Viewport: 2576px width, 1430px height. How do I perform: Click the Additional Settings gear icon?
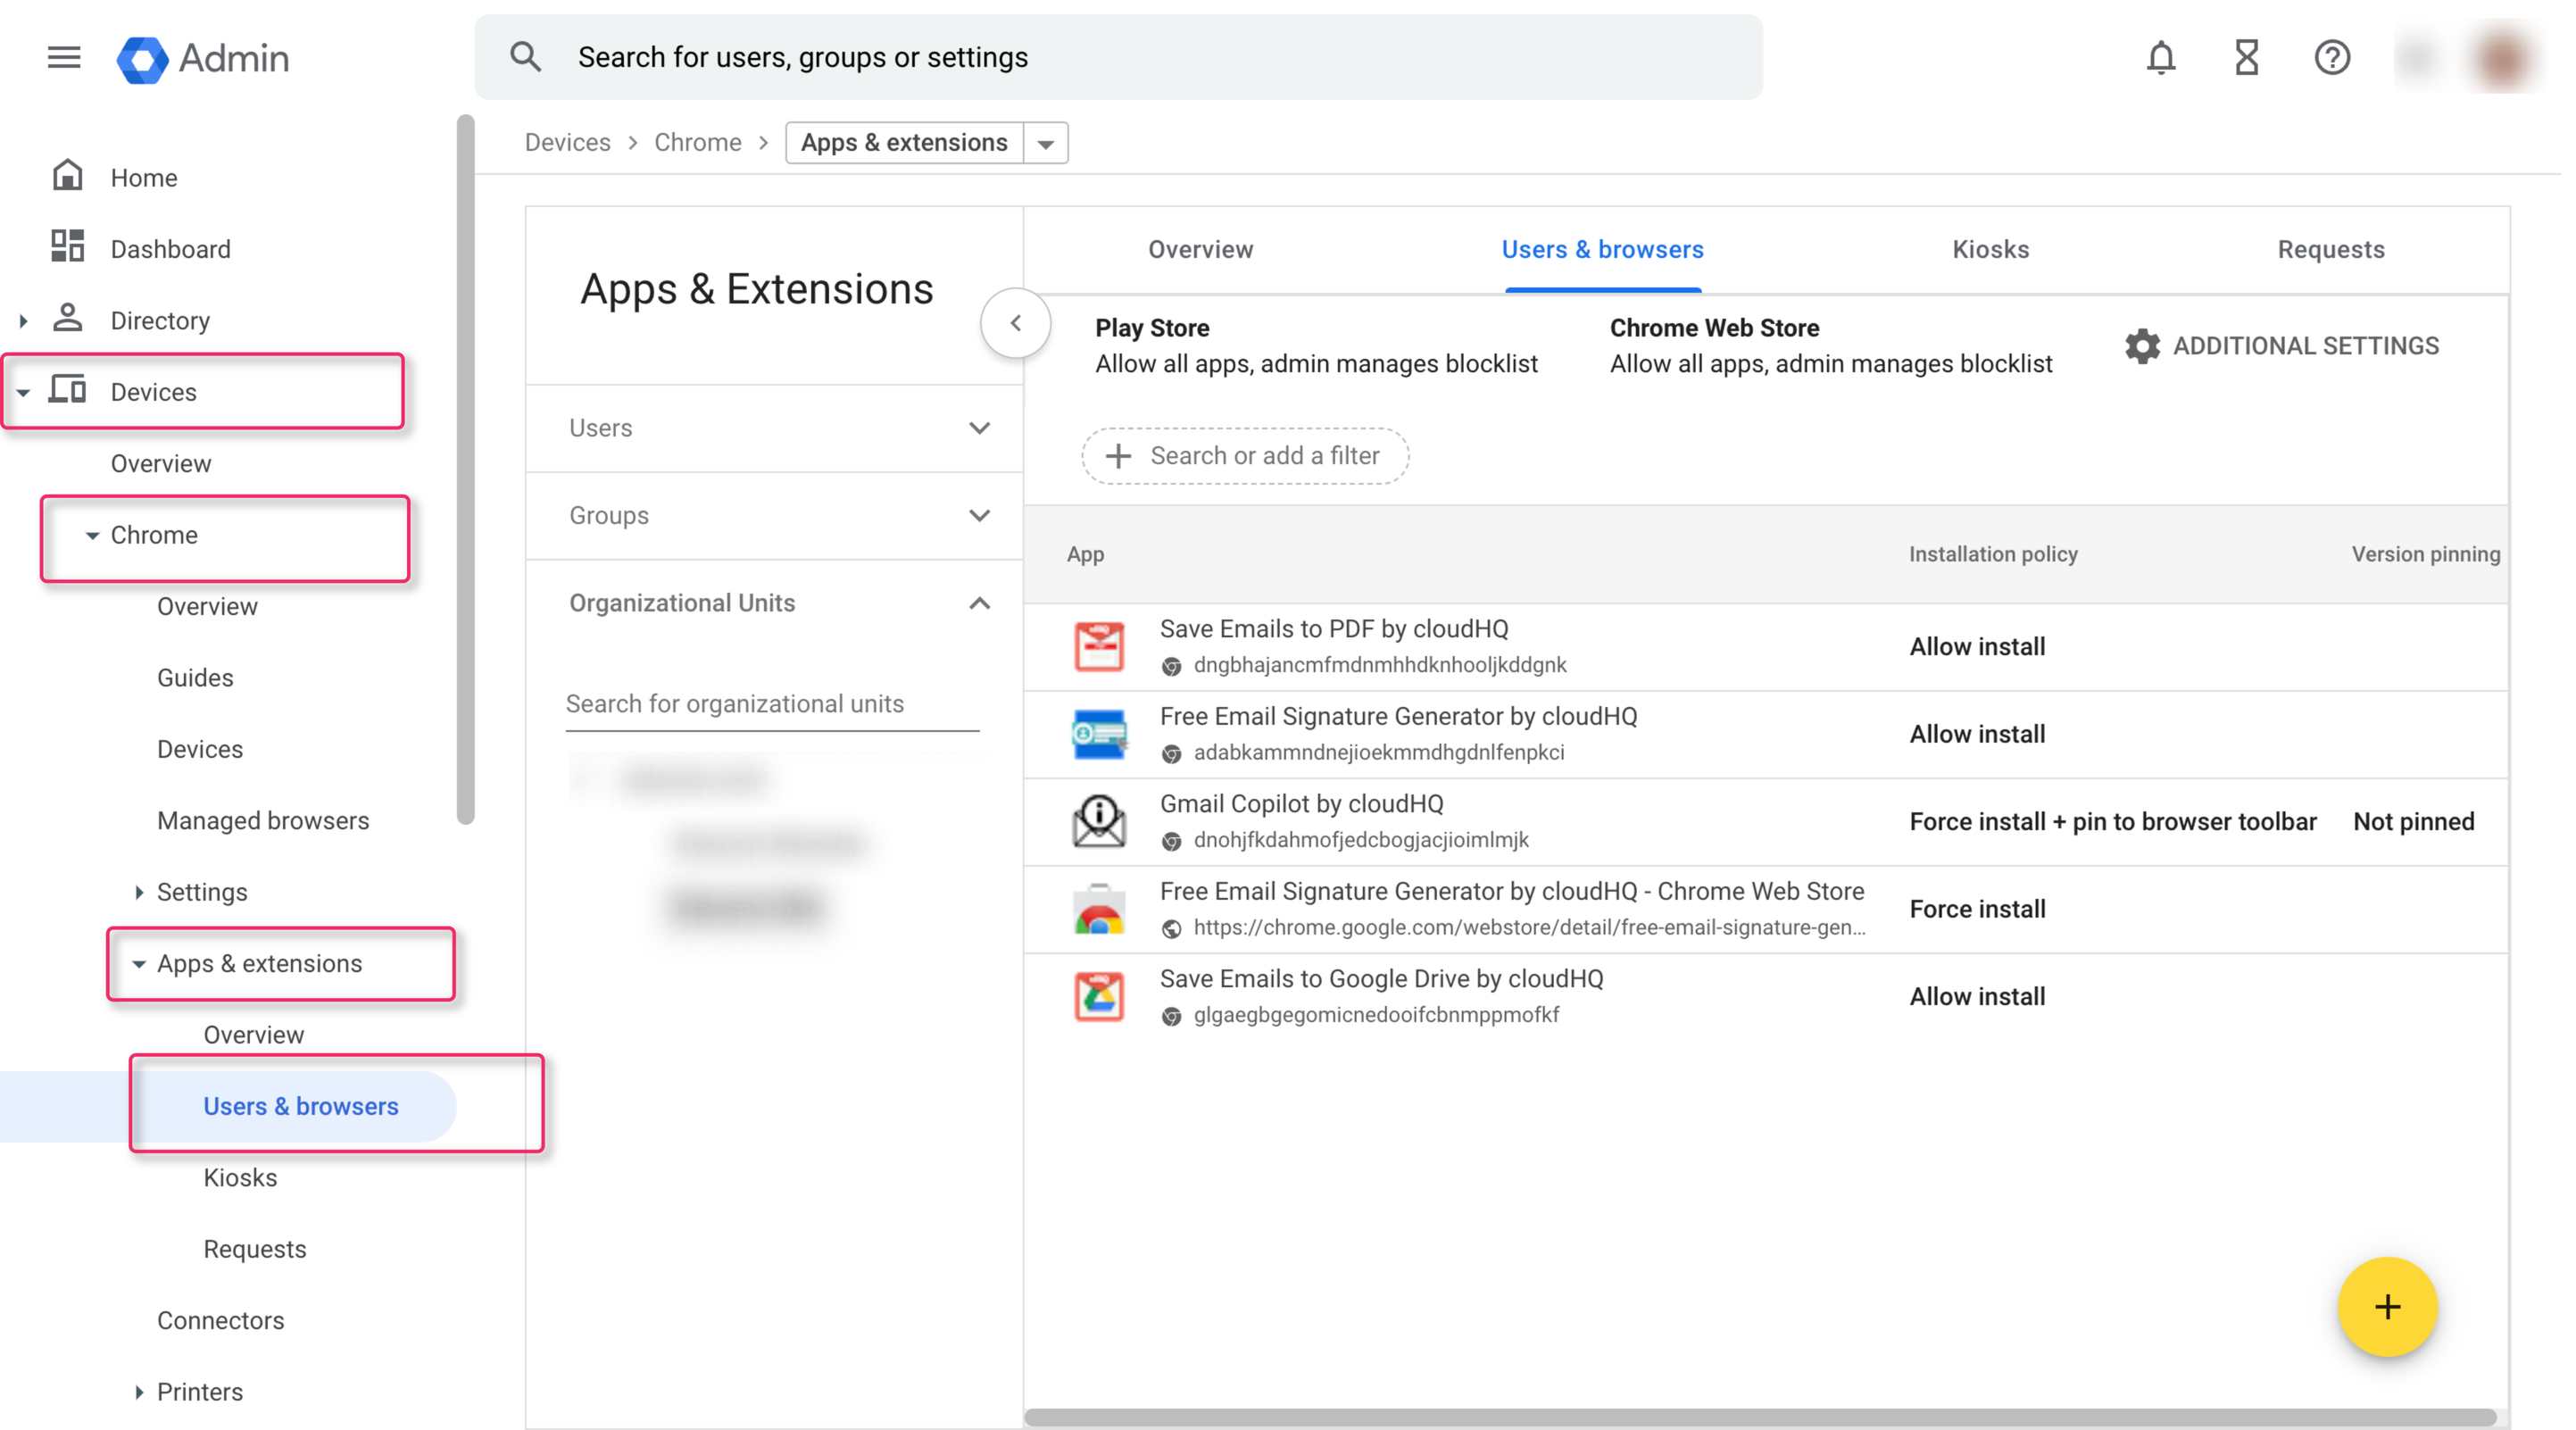pos(2142,346)
